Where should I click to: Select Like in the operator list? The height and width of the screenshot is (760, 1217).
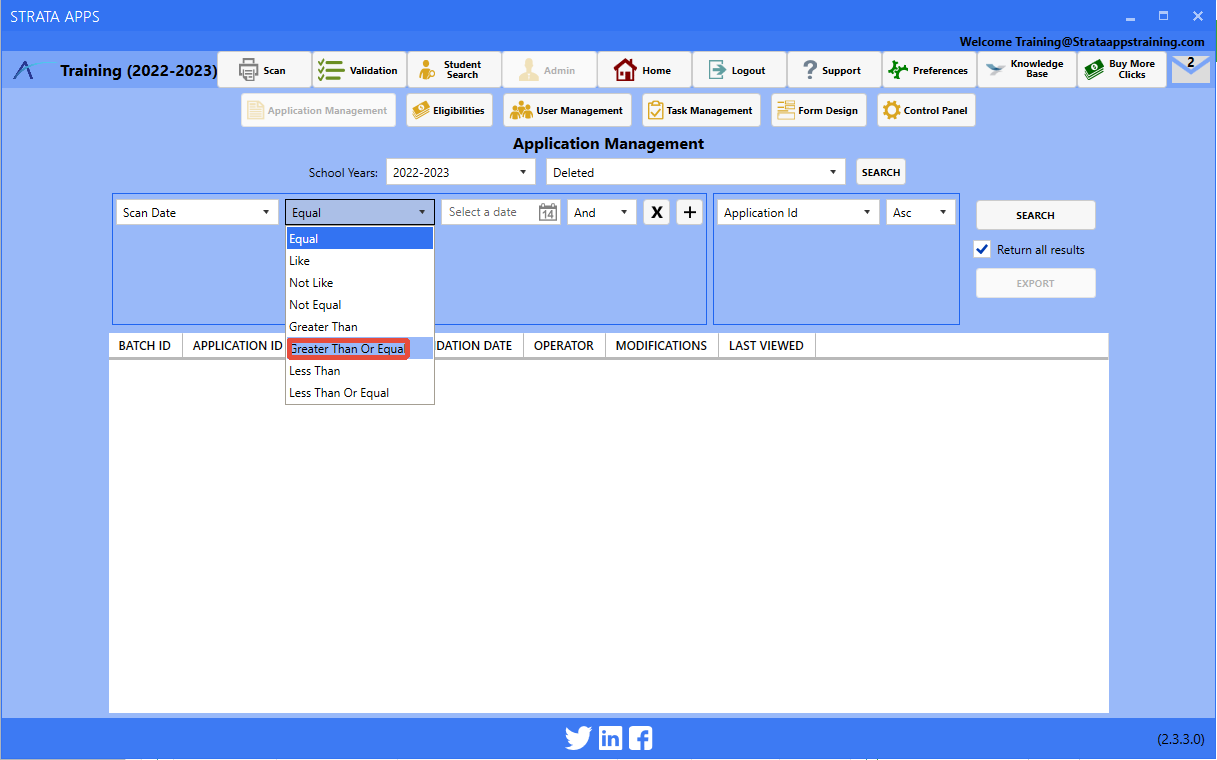360,260
